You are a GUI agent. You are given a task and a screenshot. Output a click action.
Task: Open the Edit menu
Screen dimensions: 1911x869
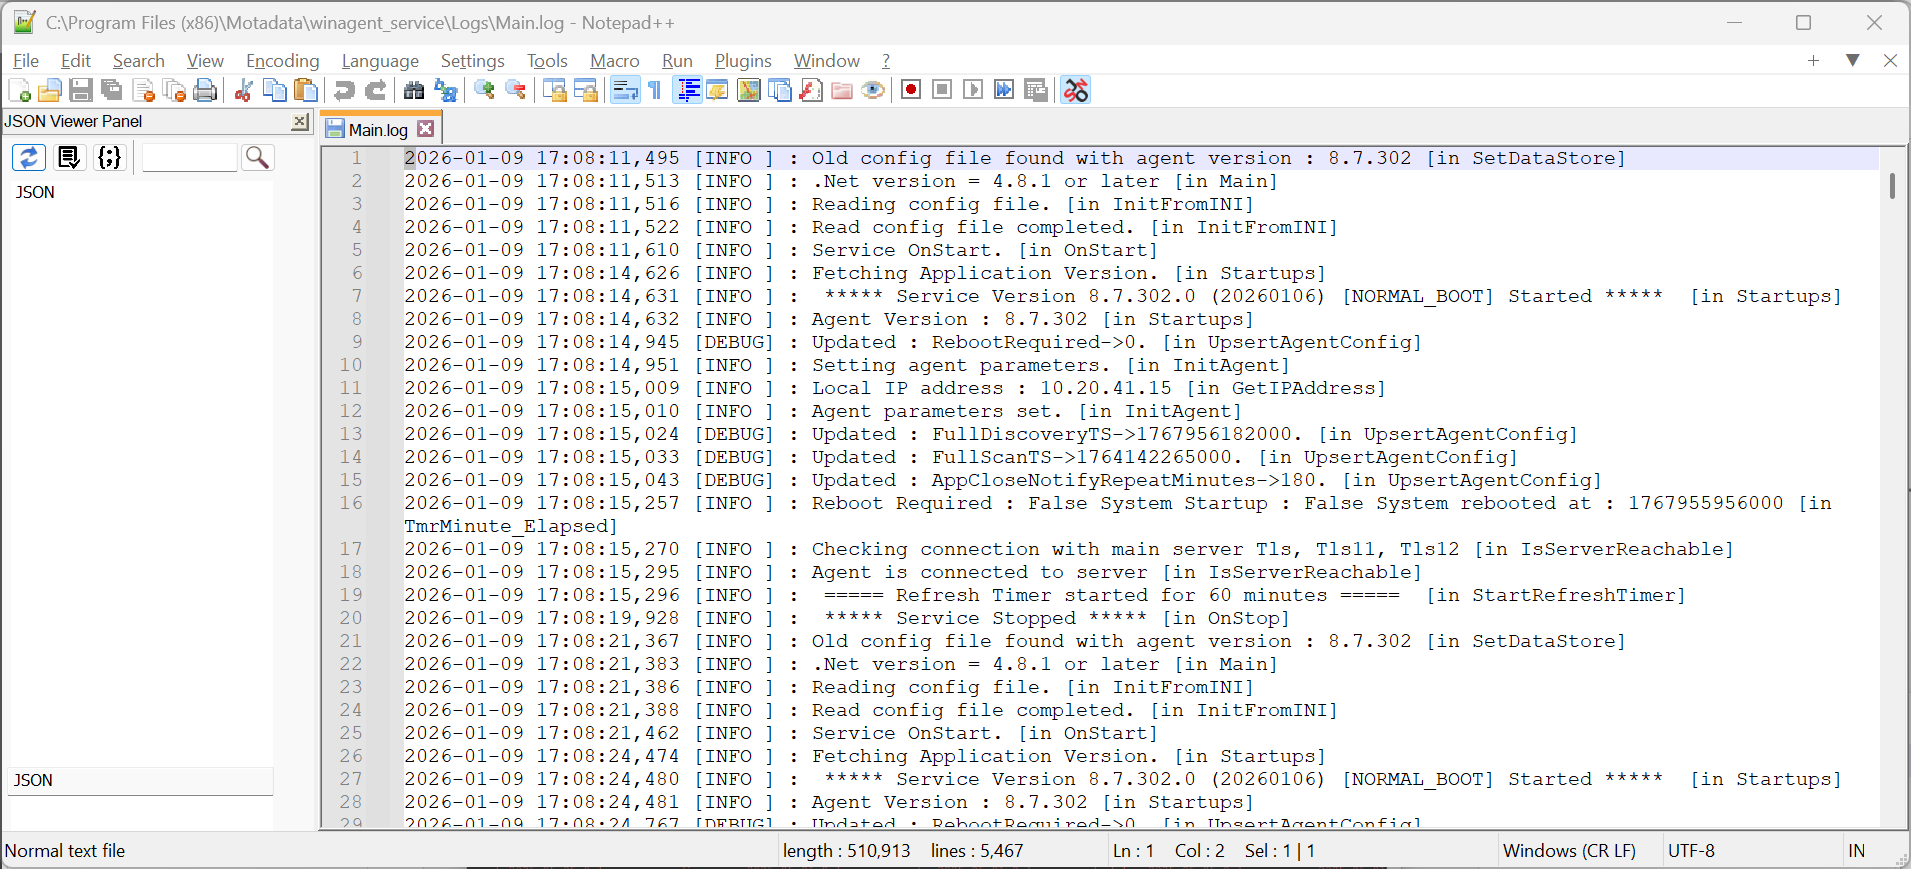(75, 61)
